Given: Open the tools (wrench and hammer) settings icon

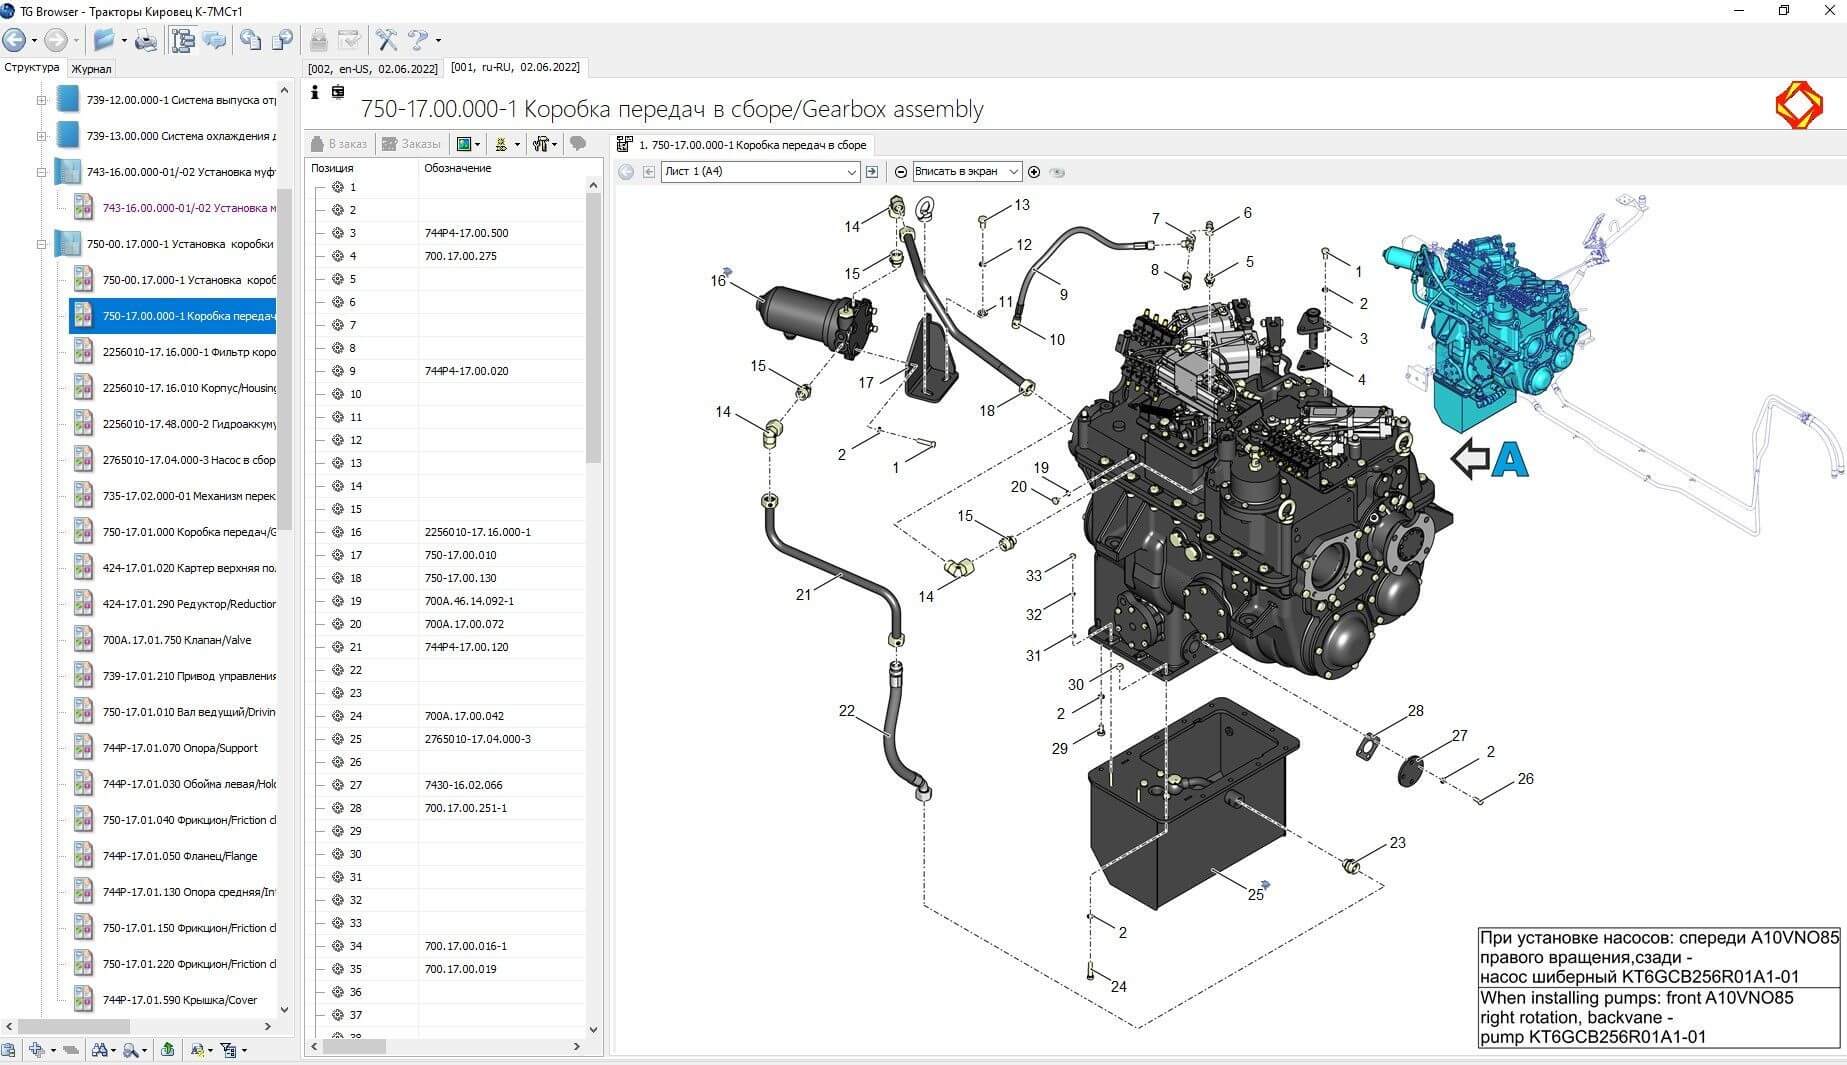Looking at the screenshot, I should tap(386, 40).
